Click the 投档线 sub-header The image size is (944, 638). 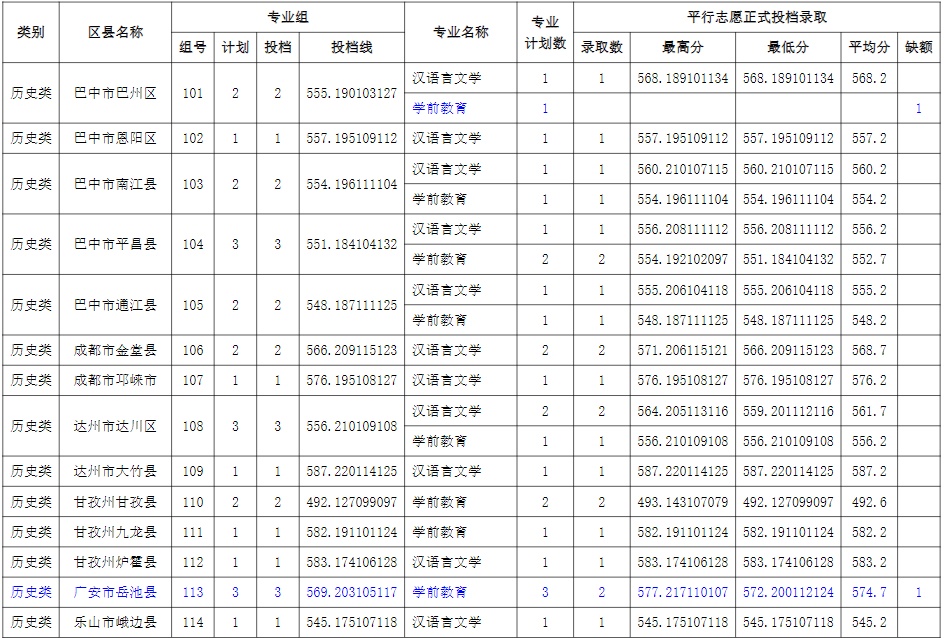pos(352,47)
